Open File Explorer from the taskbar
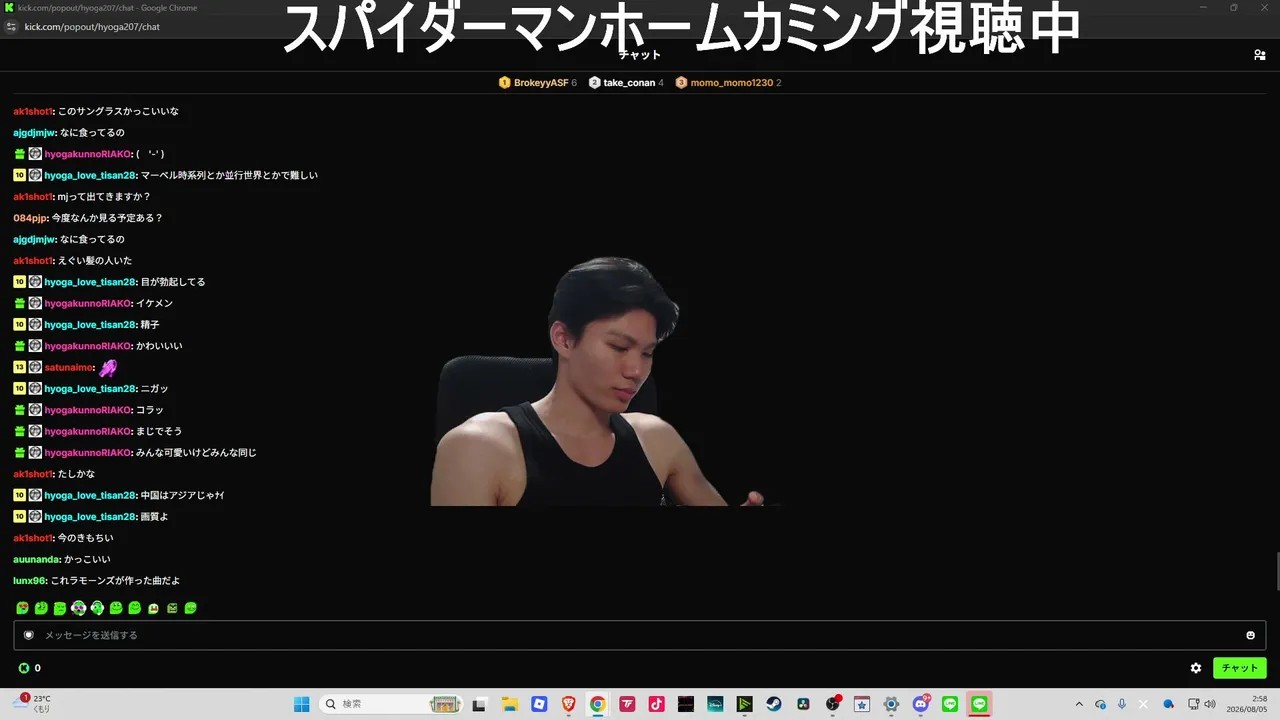 point(509,704)
